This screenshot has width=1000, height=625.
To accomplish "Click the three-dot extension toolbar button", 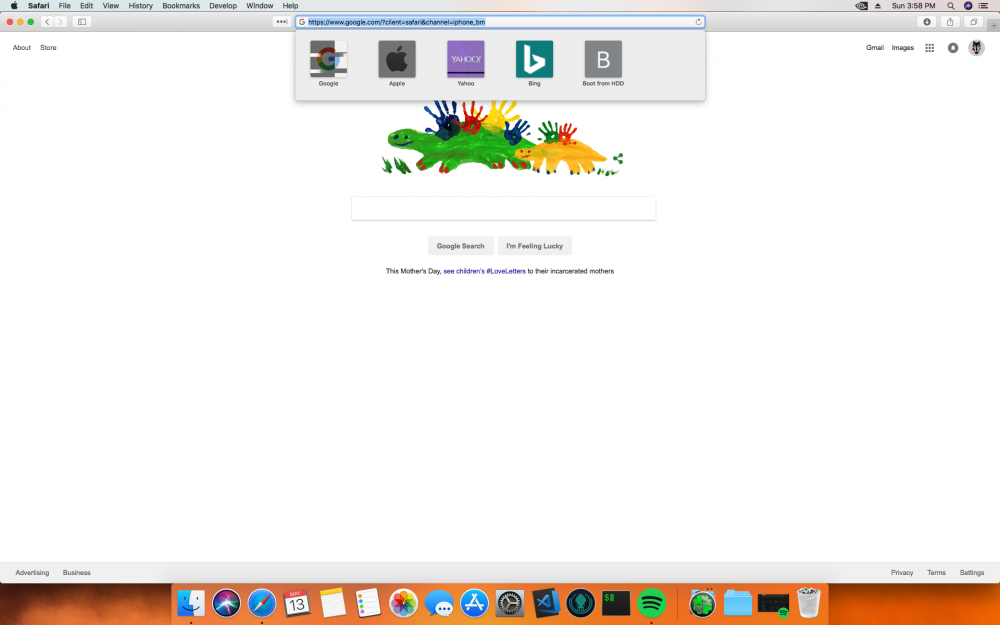I will [281, 22].
